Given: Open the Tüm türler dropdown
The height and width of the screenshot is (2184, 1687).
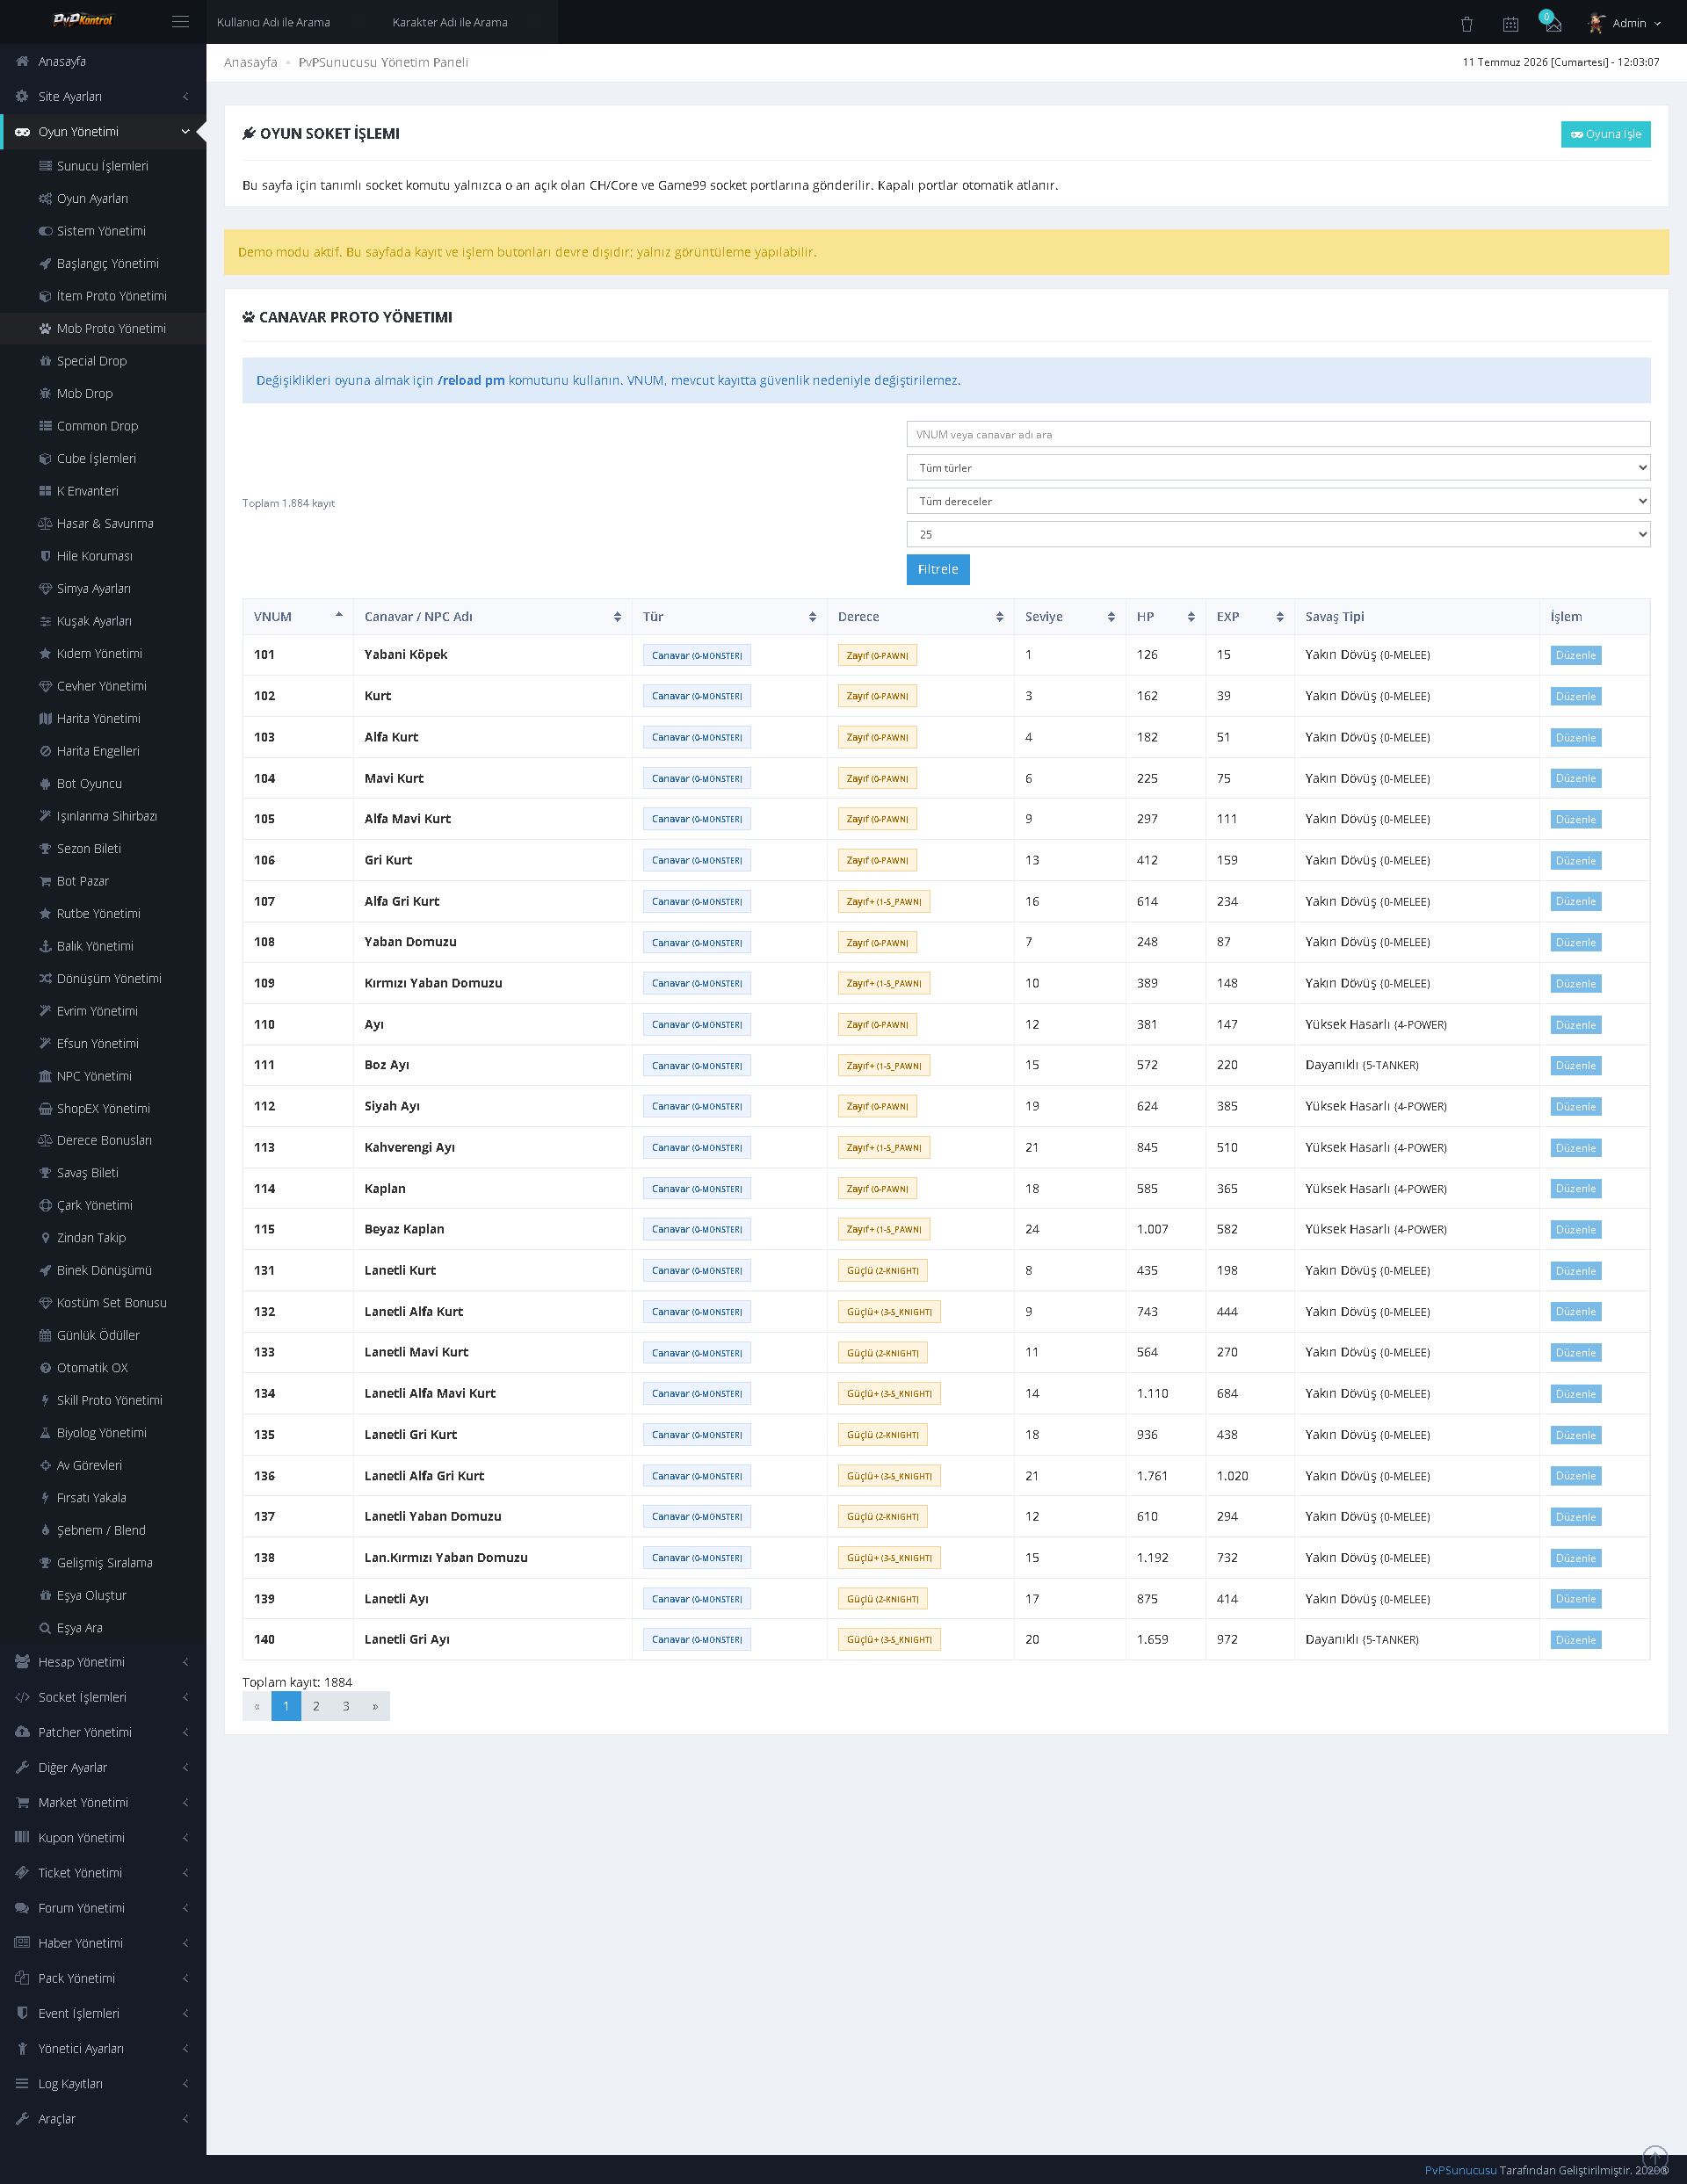Looking at the screenshot, I should coord(1278,468).
